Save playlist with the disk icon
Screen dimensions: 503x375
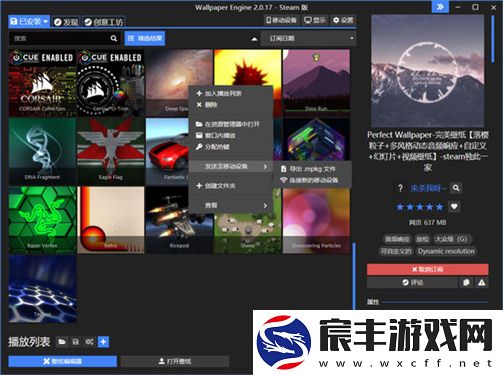pos(76,342)
